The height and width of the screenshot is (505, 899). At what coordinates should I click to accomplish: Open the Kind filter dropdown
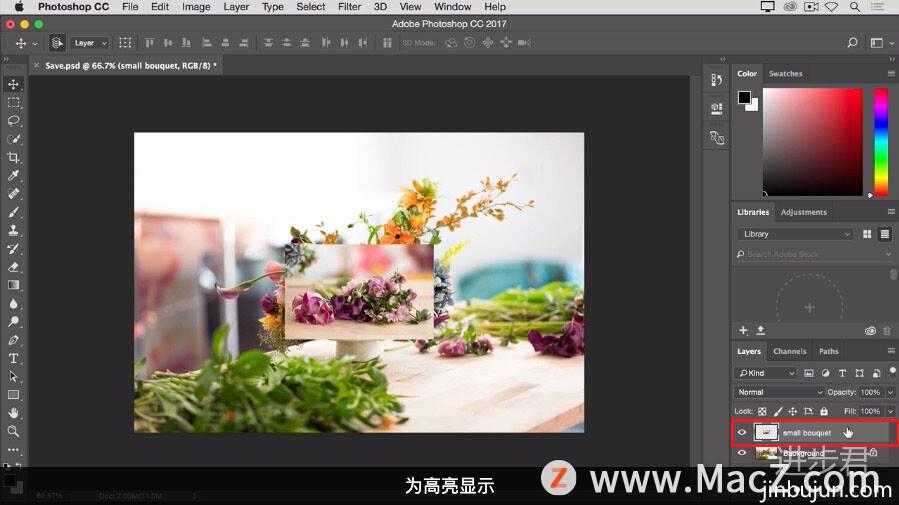point(767,373)
